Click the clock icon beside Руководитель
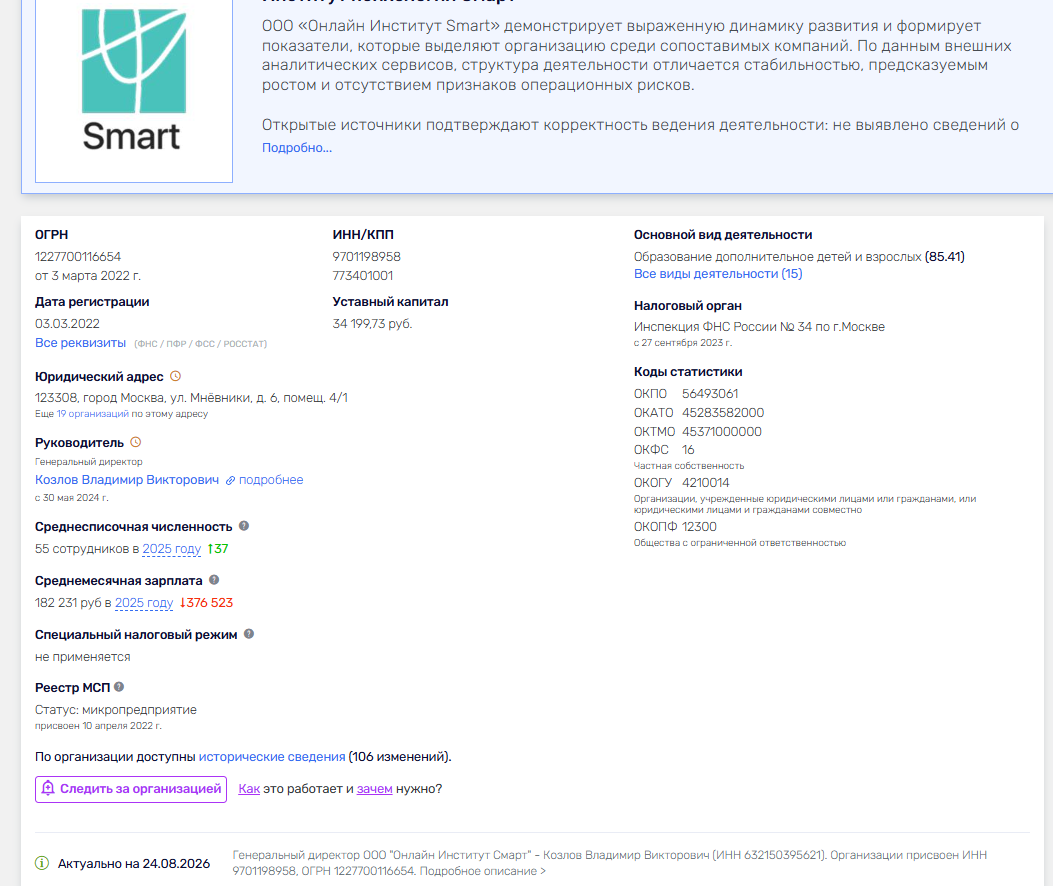The width and height of the screenshot is (1053, 886). coord(136,442)
